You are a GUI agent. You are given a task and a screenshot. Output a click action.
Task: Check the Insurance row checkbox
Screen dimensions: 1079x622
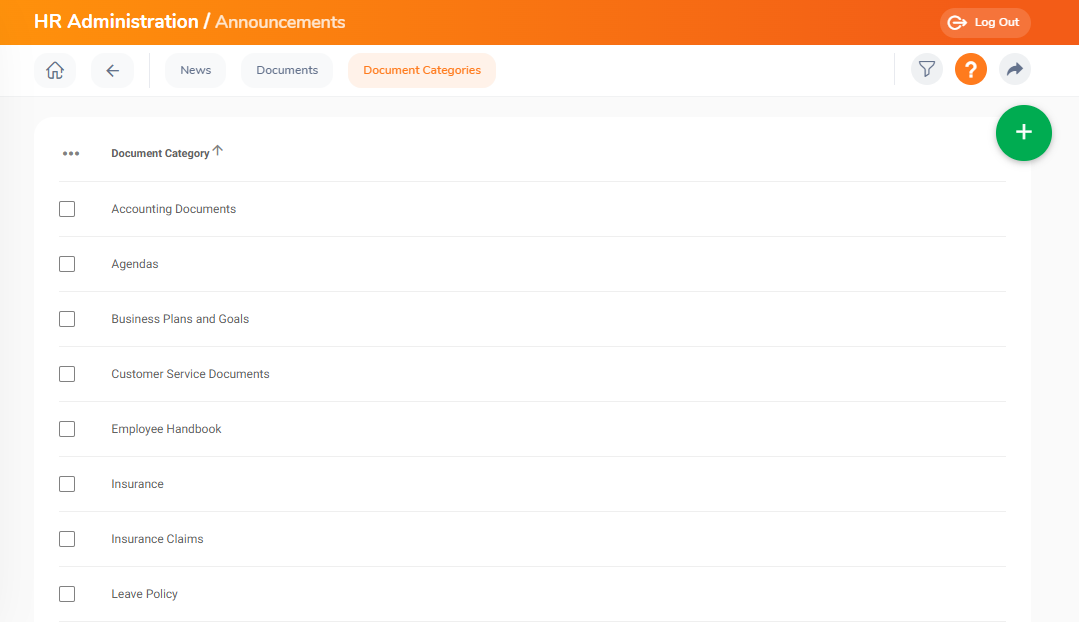point(67,484)
